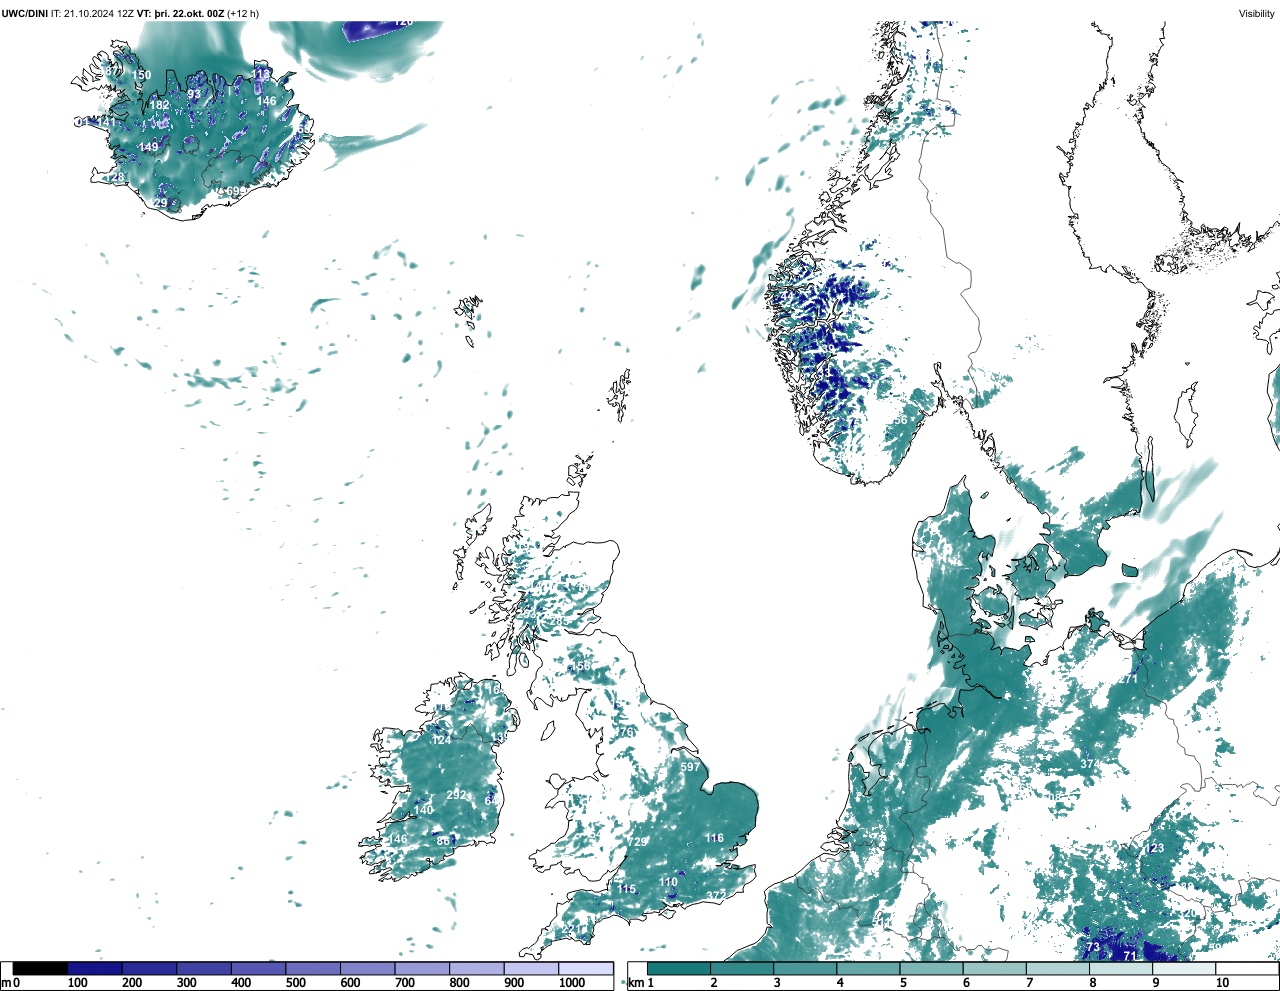Click the "(+12 h)" forecast offset
The height and width of the screenshot is (991, 1280).
243,13
